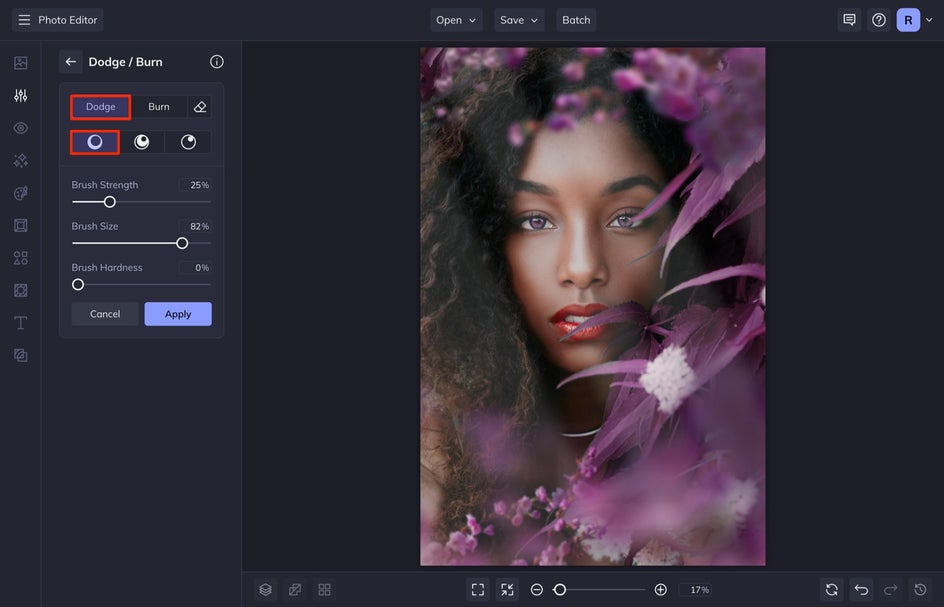This screenshot has width=944, height=607.
Task: Open the help question mark icon
Action: (x=879, y=20)
